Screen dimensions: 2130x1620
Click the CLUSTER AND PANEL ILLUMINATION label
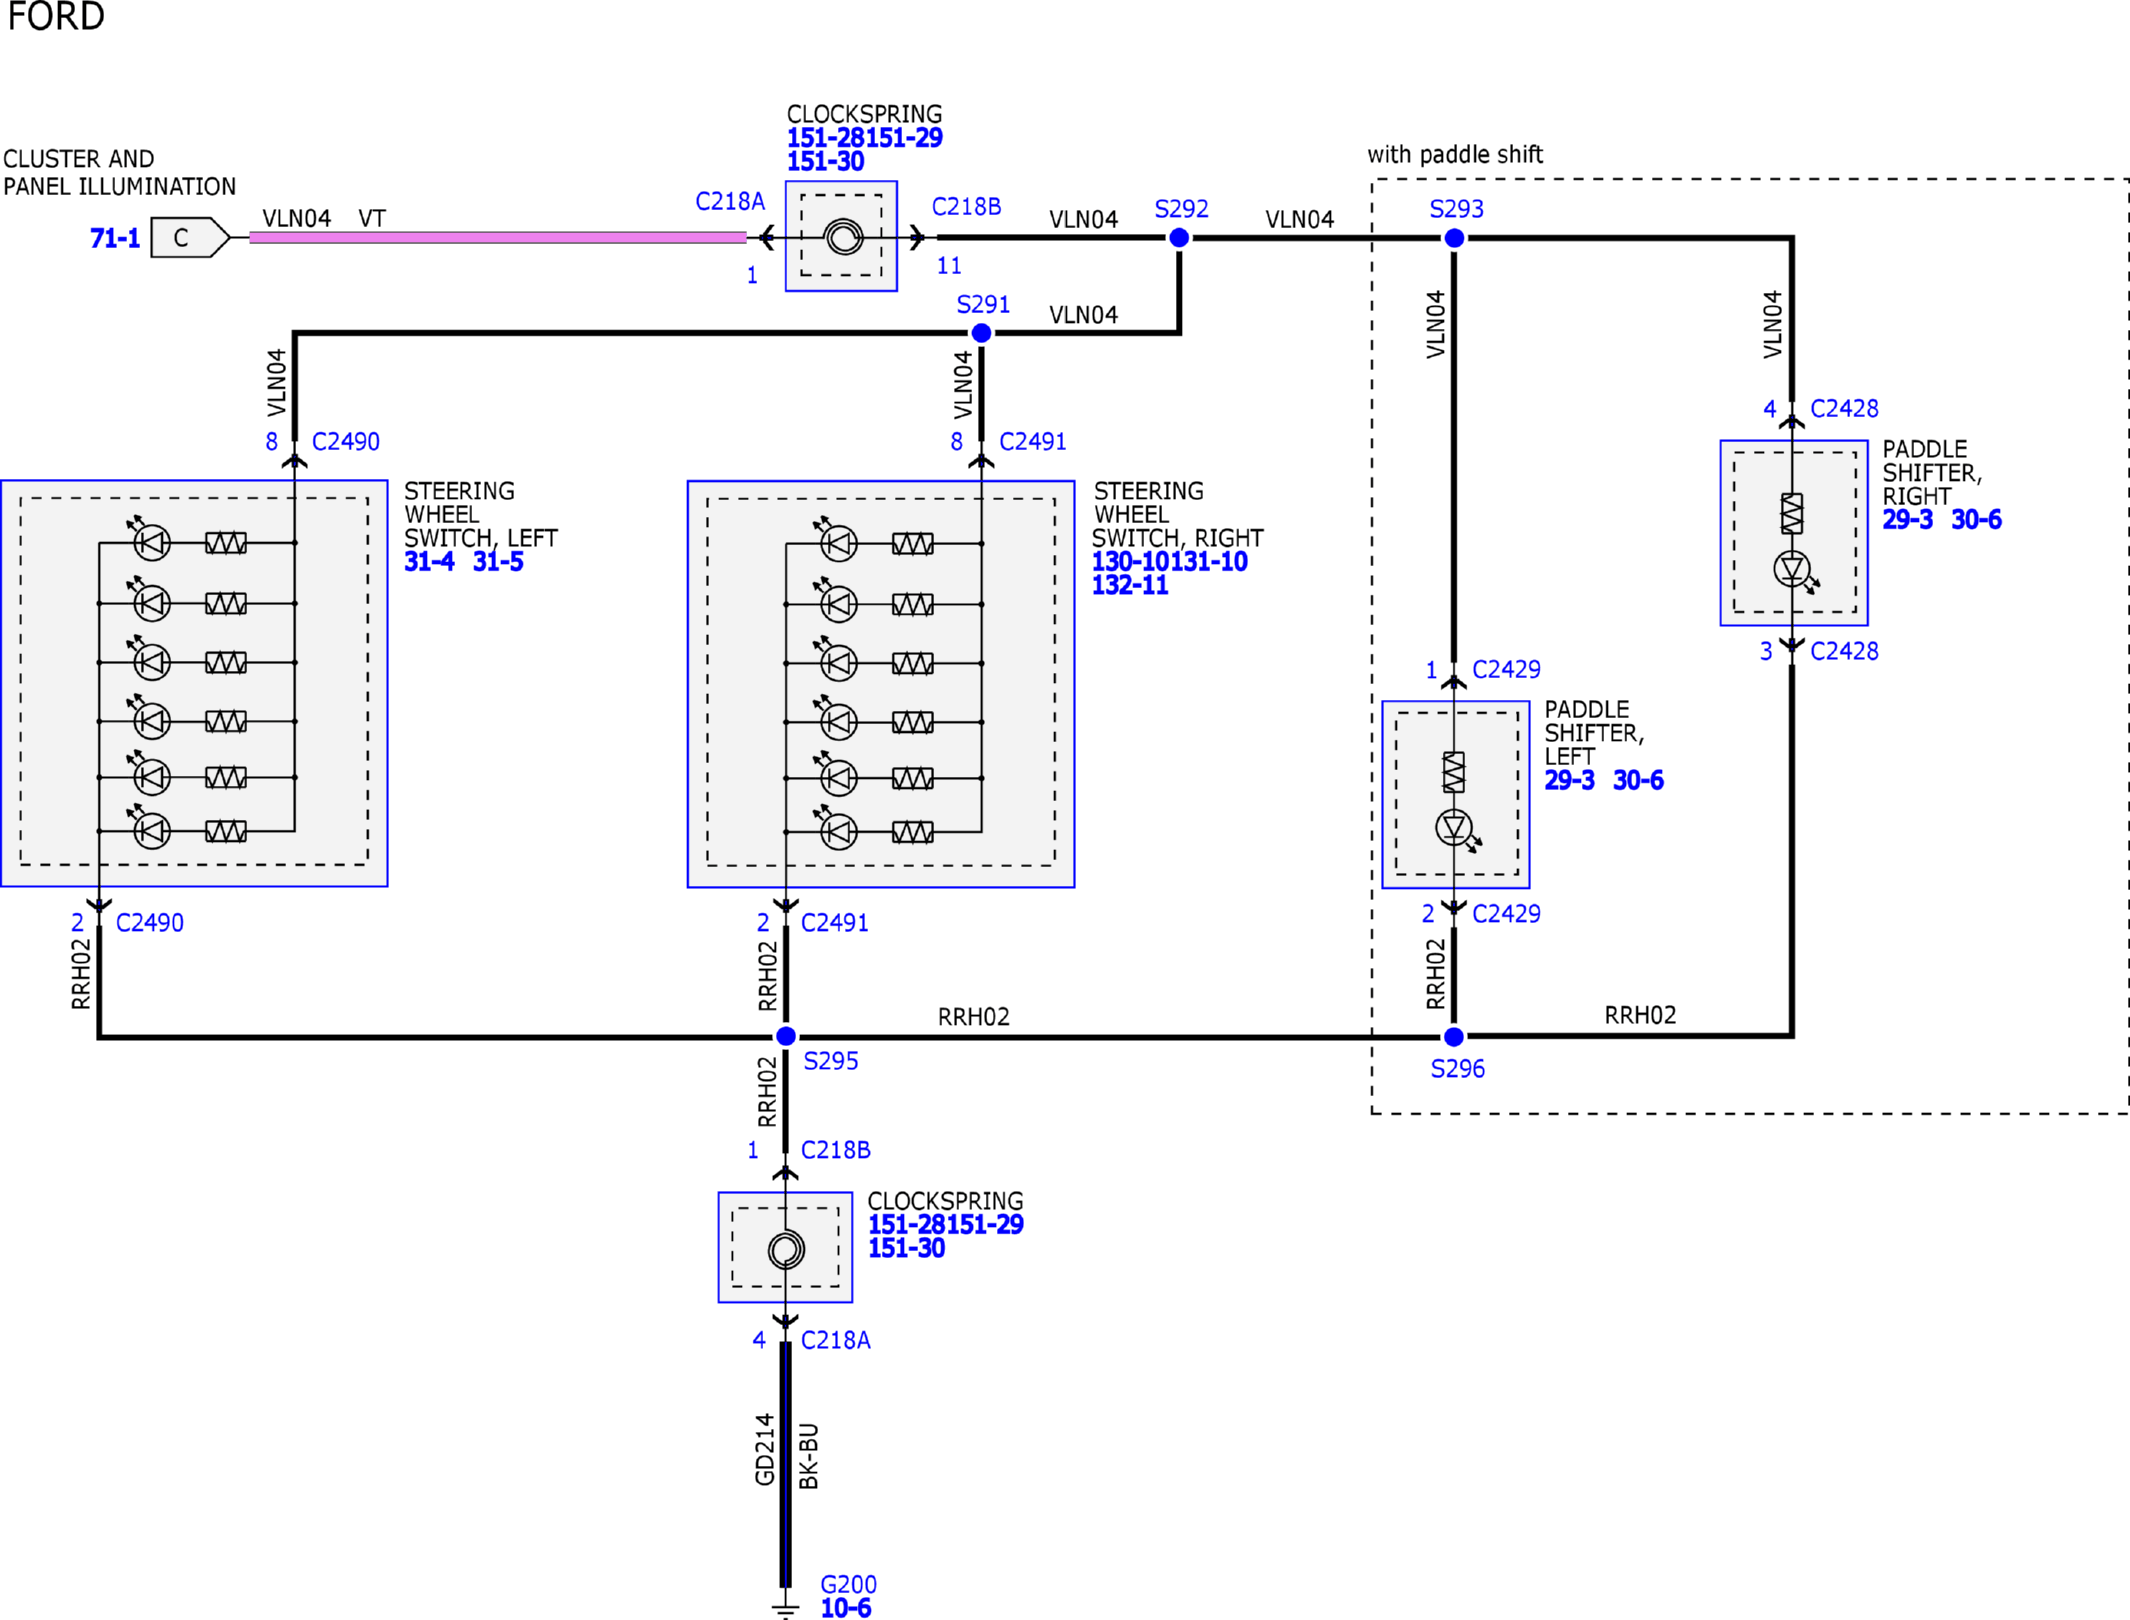coord(120,173)
